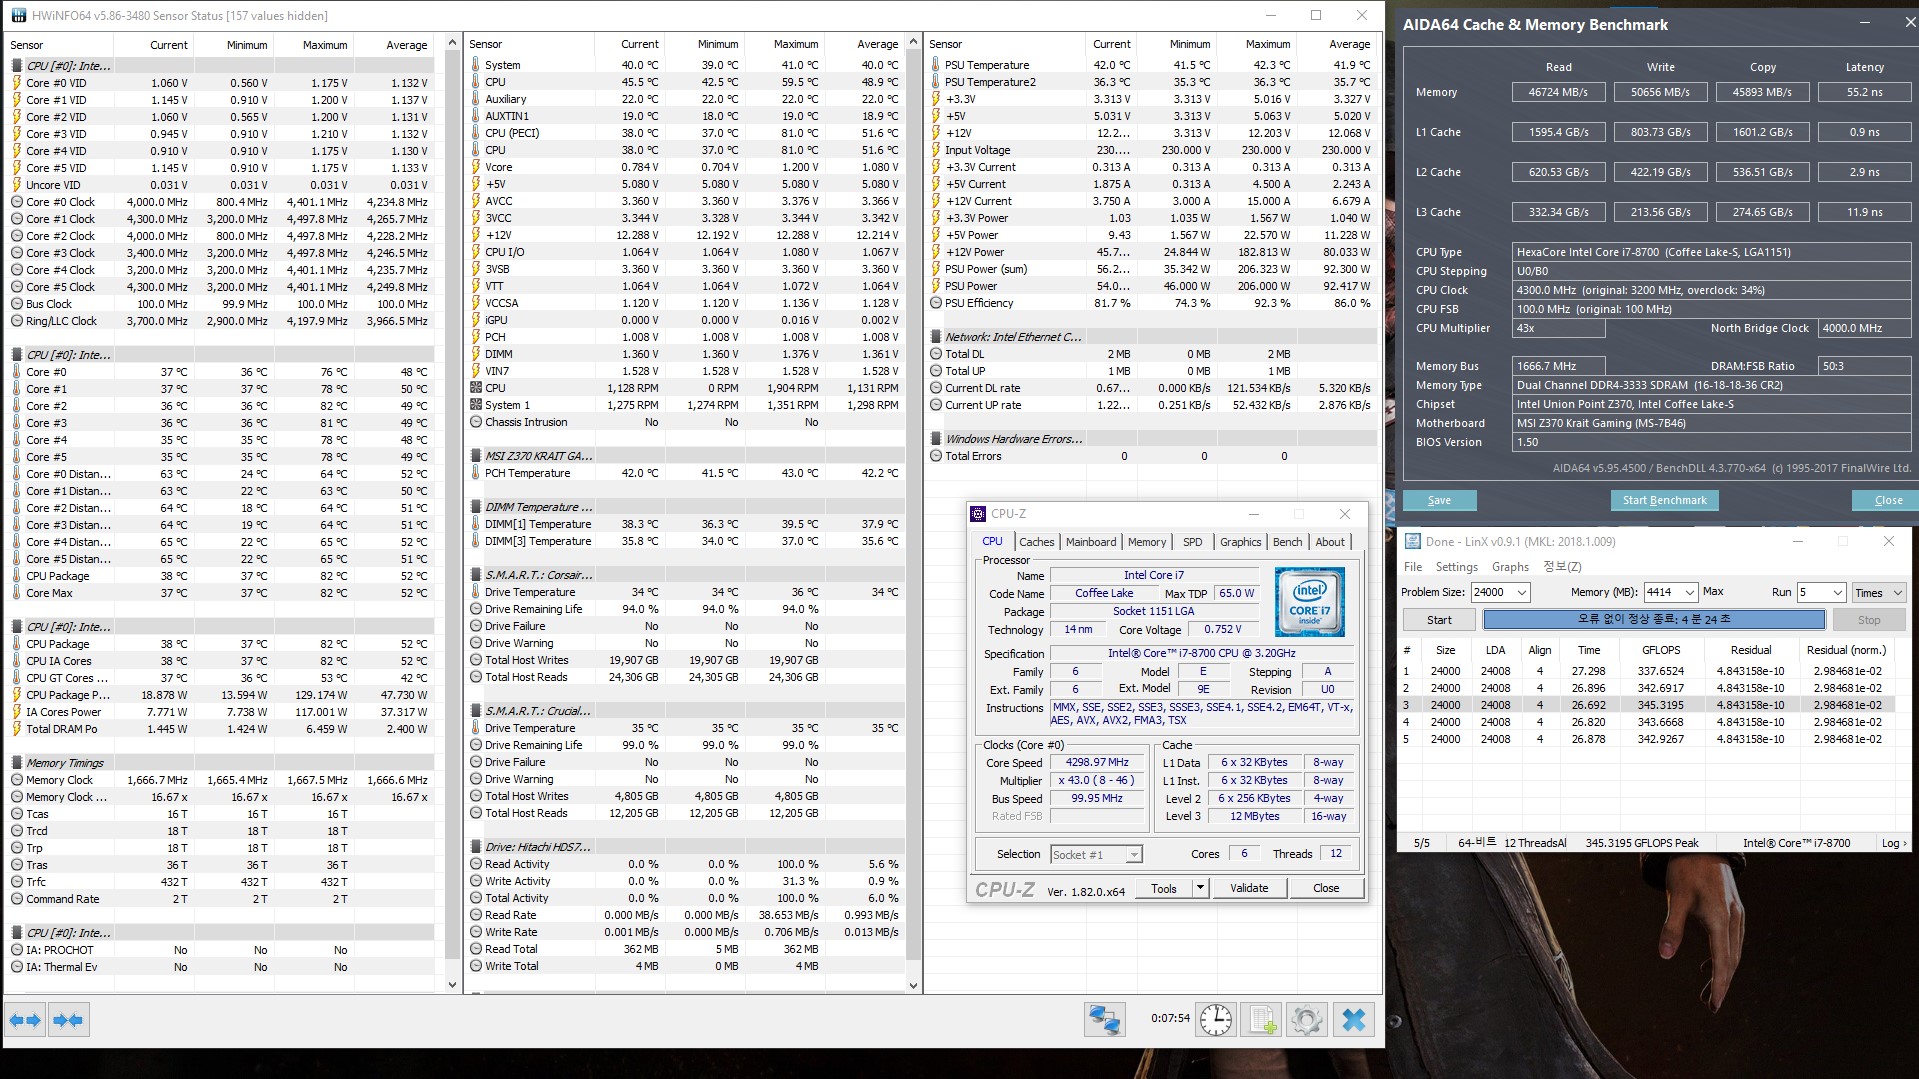Viewport: 1919px width, 1079px height.
Task: Click the Close button in CPU-Z
Action: (x=1326, y=888)
